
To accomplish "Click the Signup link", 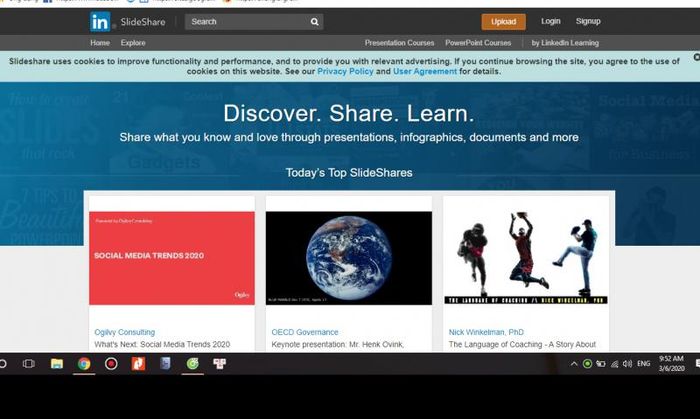I will click(588, 21).
